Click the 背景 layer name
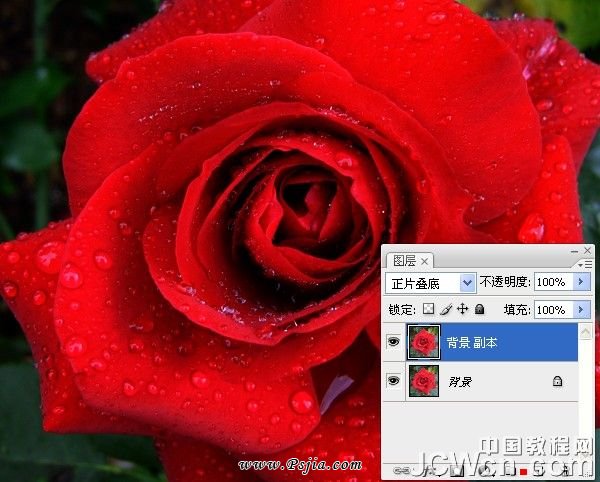 tap(460, 382)
